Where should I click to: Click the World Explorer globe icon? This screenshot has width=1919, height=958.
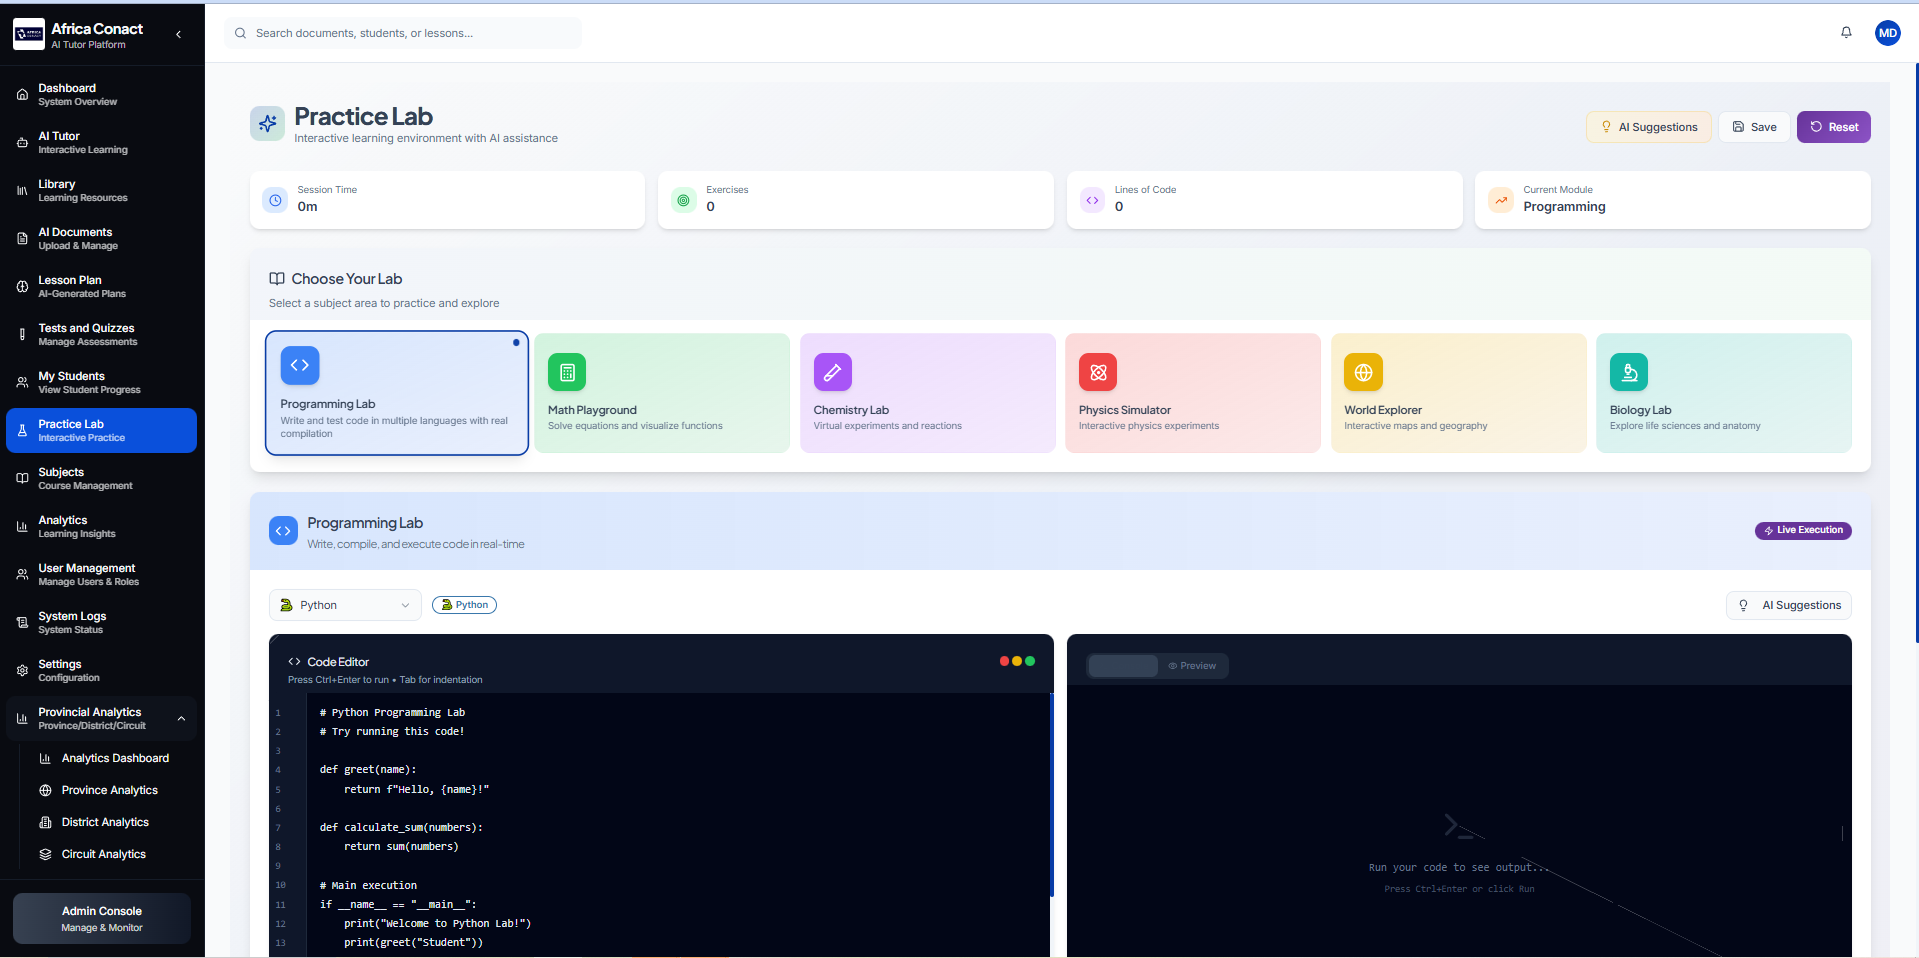tap(1362, 371)
